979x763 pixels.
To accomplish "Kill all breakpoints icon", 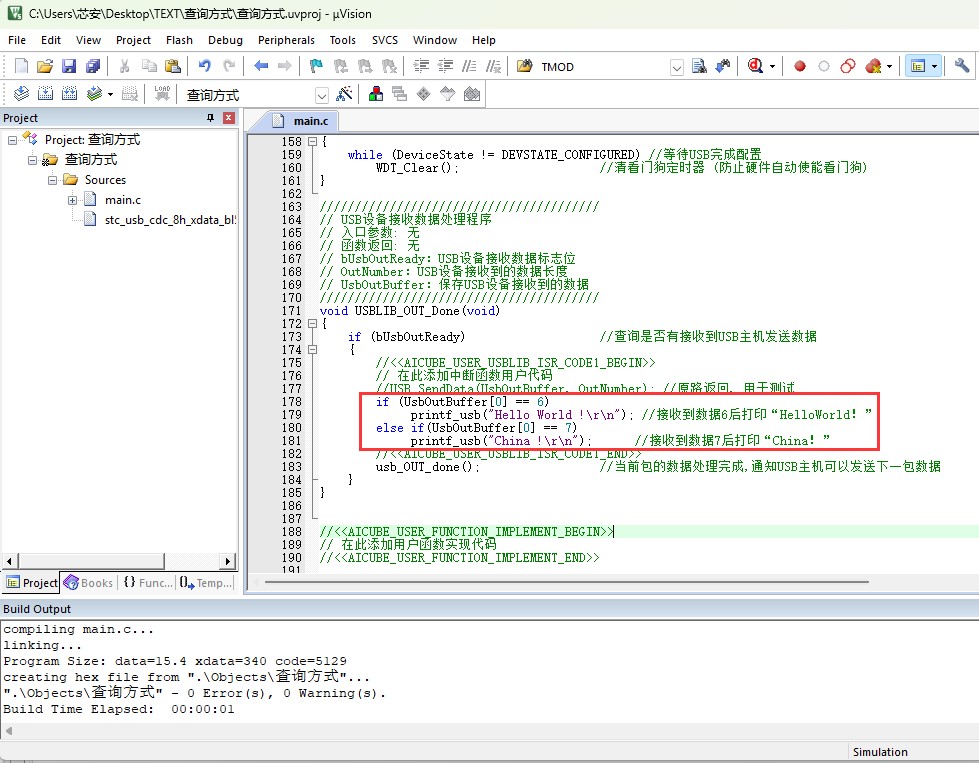I will tap(873, 66).
